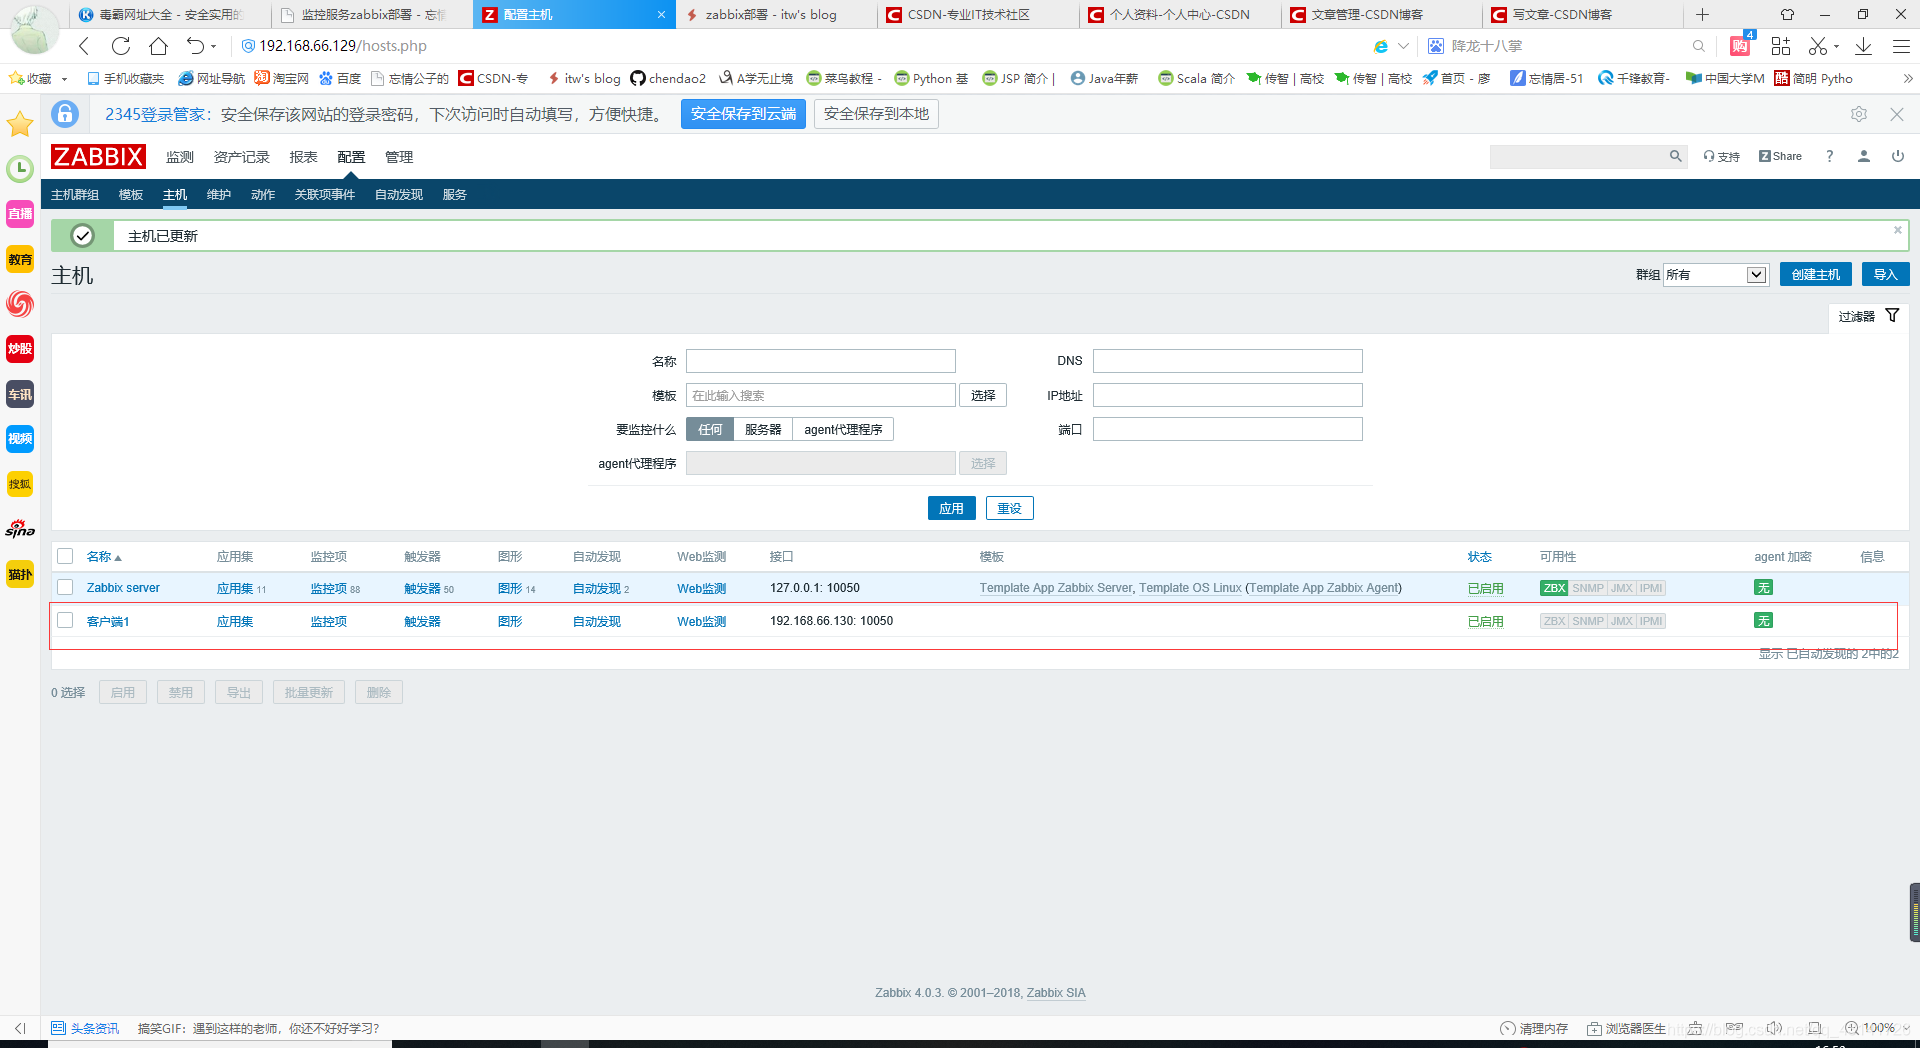Close the password manager bar

tap(1897, 114)
